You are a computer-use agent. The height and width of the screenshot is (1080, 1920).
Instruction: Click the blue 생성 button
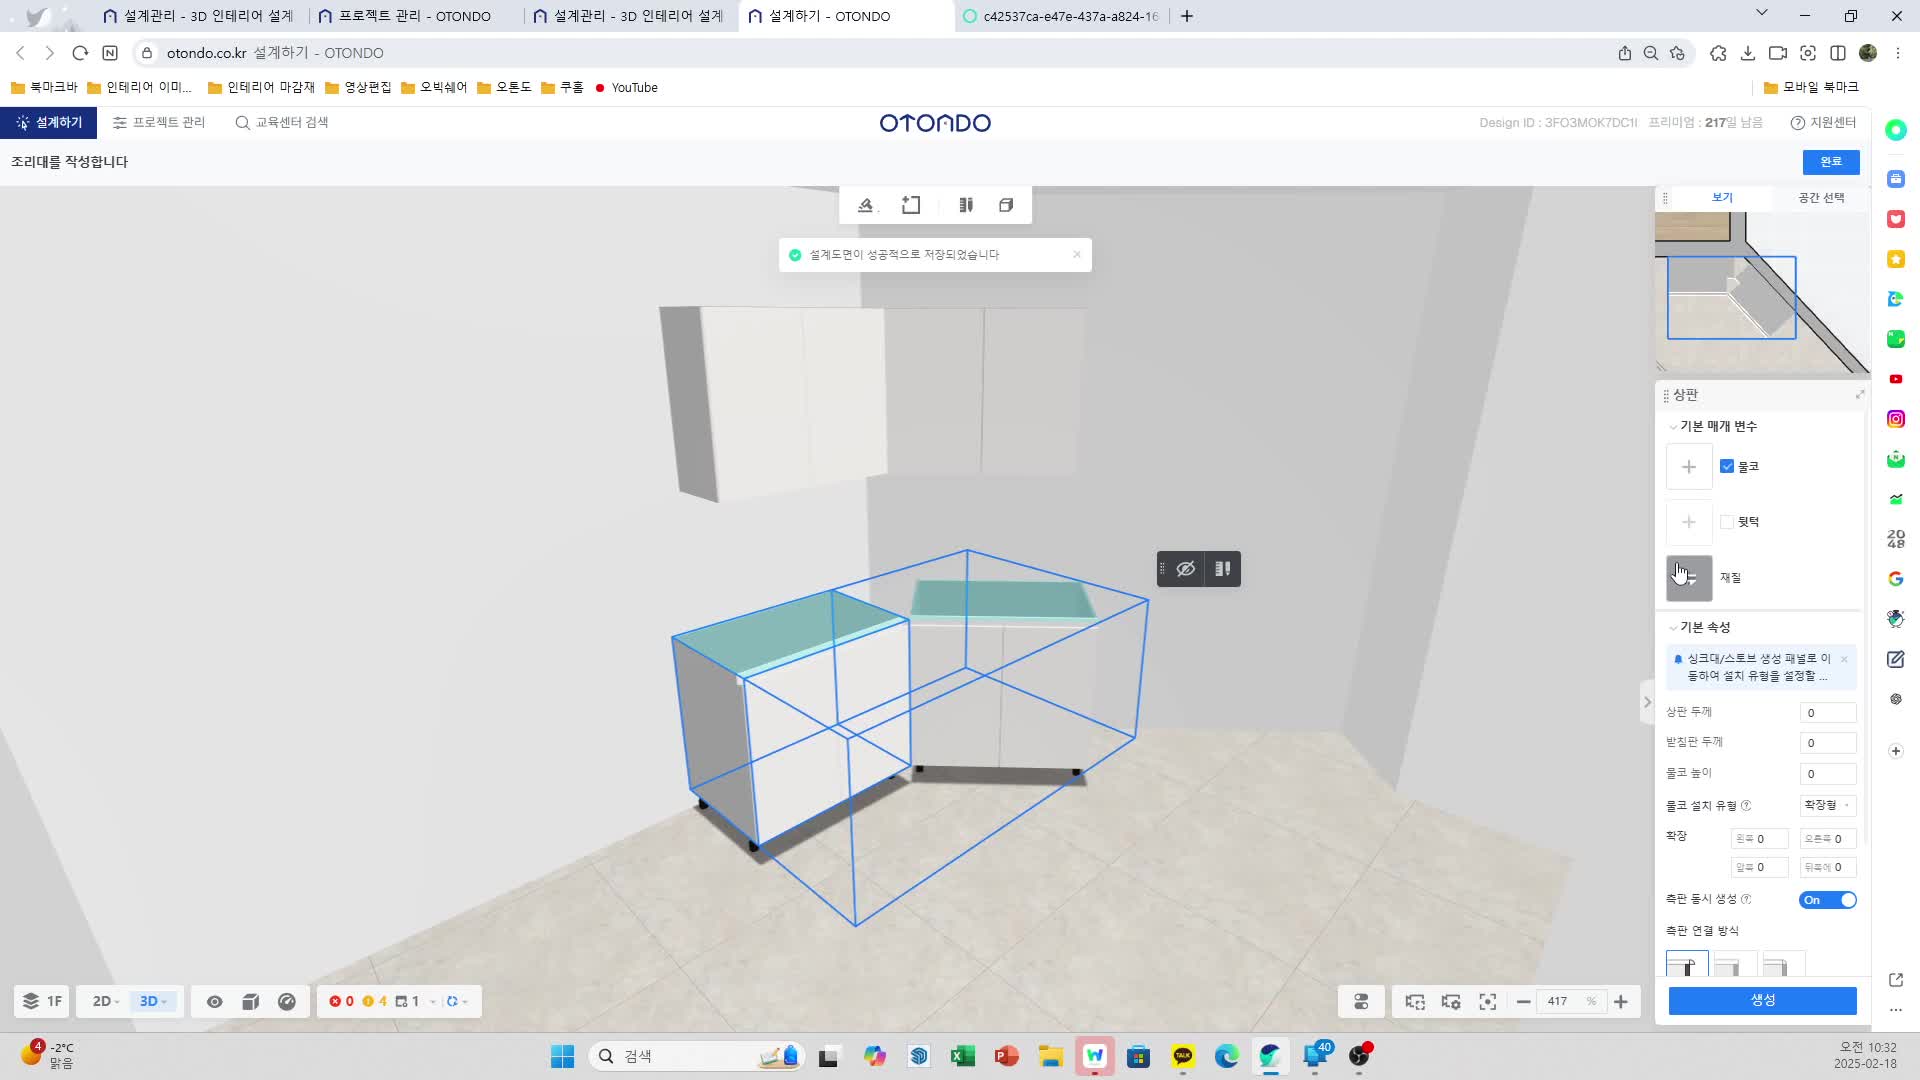(x=1762, y=1000)
